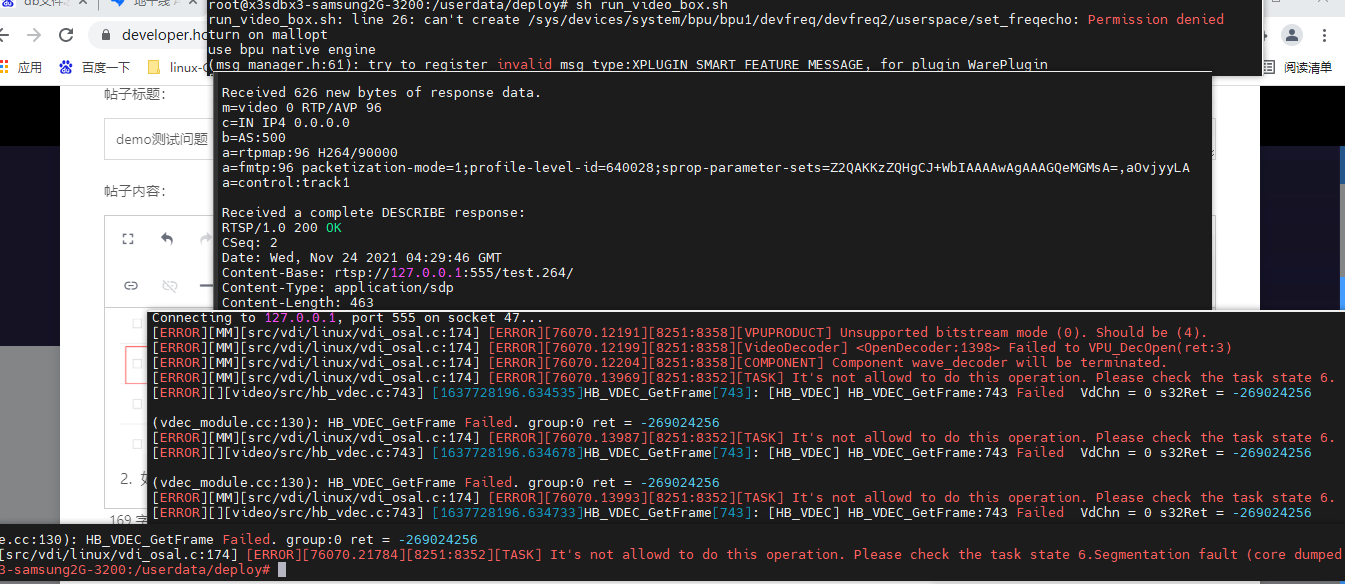Open the 应用 apps shortcut
Image resolution: width=1345 pixels, height=584 pixels.
(22, 67)
